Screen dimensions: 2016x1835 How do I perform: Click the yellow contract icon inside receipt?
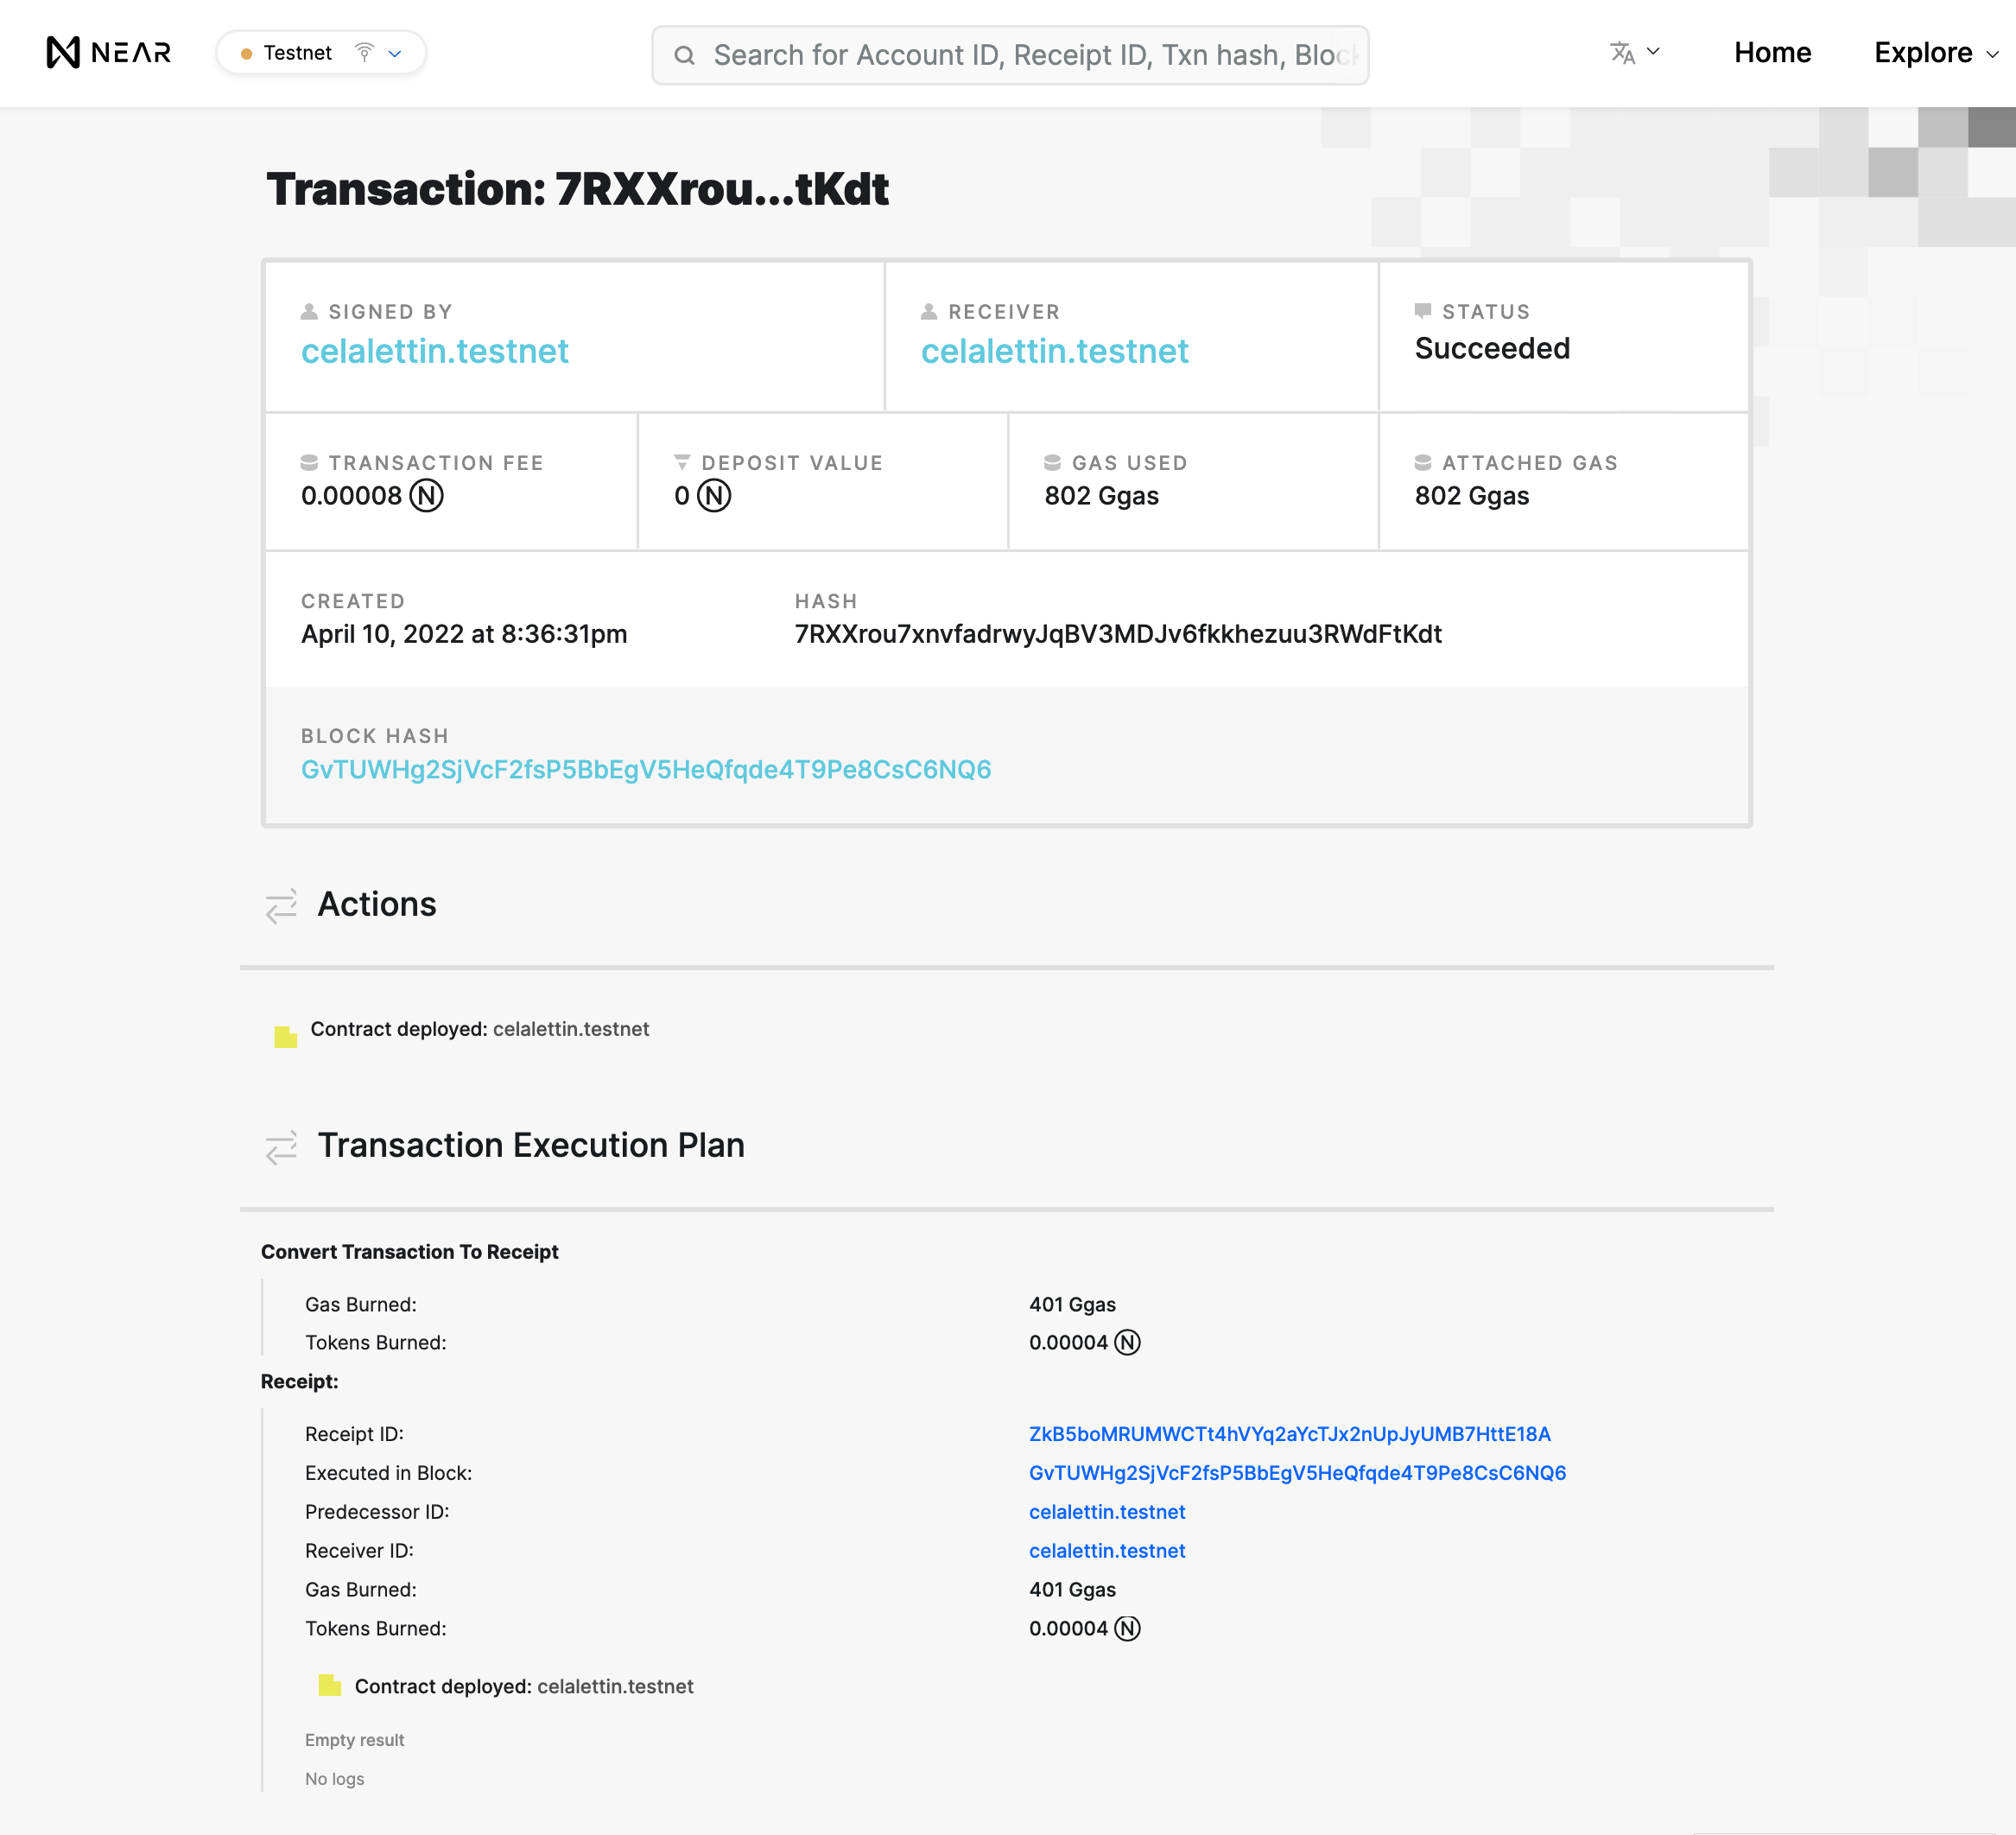[x=330, y=1686]
